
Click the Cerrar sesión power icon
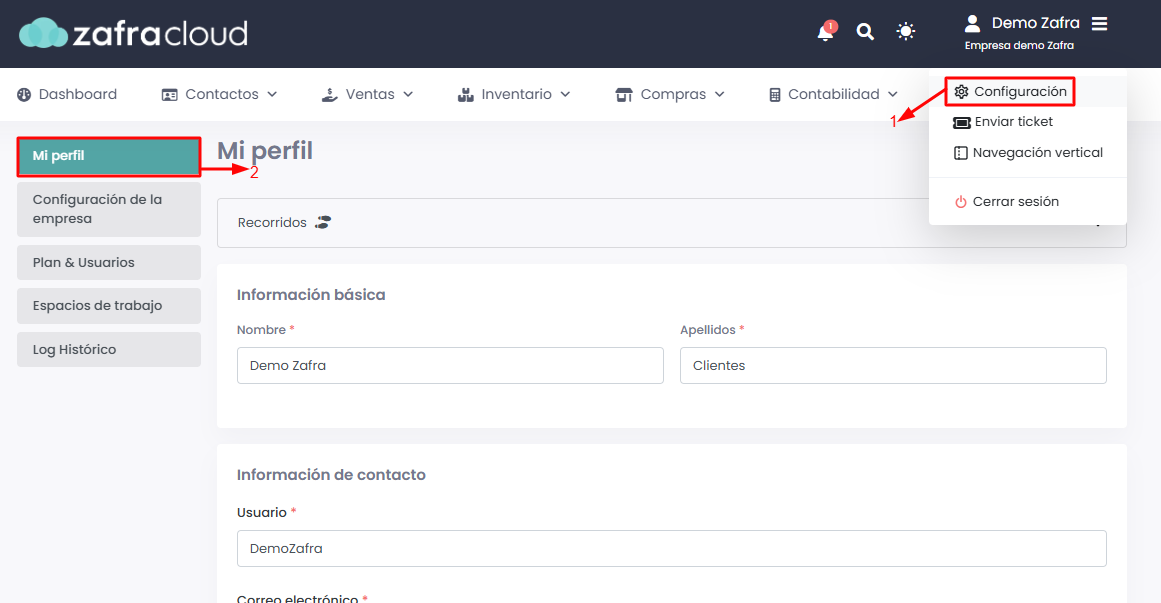coord(960,202)
